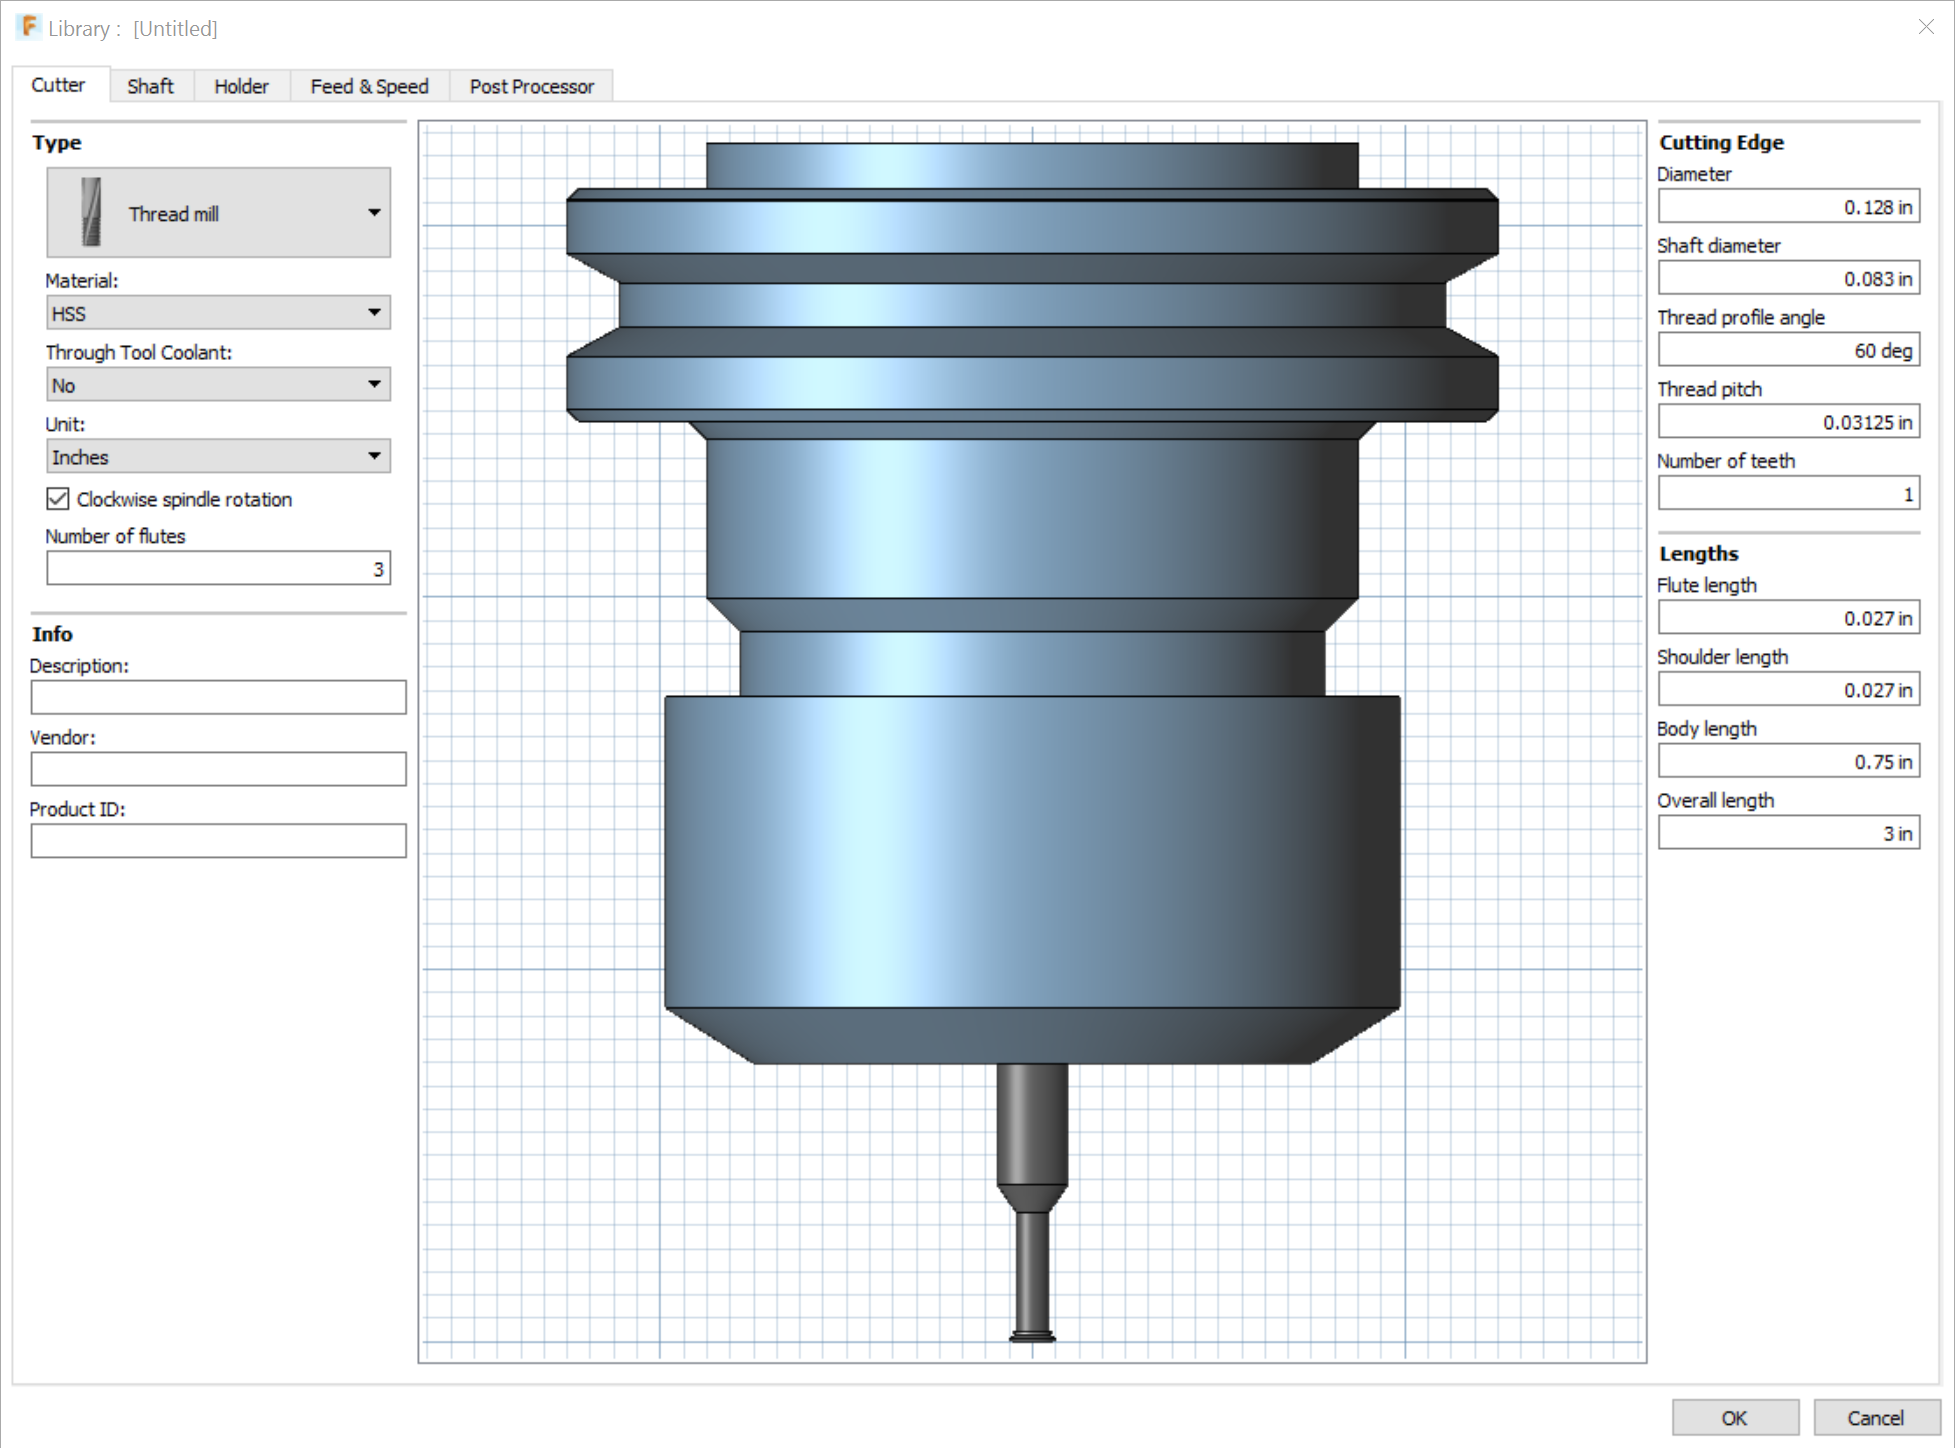The height and width of the screenshot is (1448, 1955).
Task: Edit the Thread profile angle field
Action: tap(1789, 350)
